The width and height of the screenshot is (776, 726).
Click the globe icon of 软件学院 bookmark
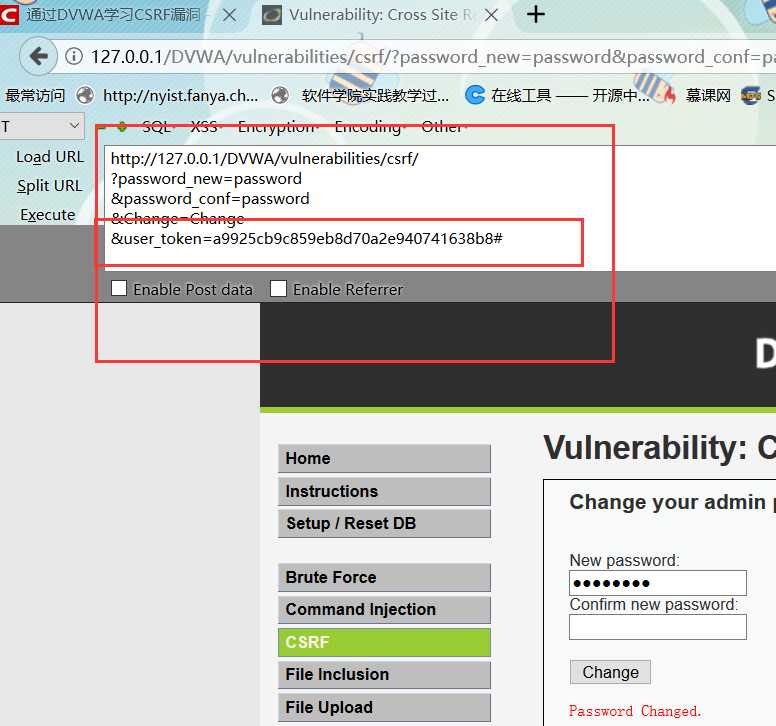click(x=280, y=95)
